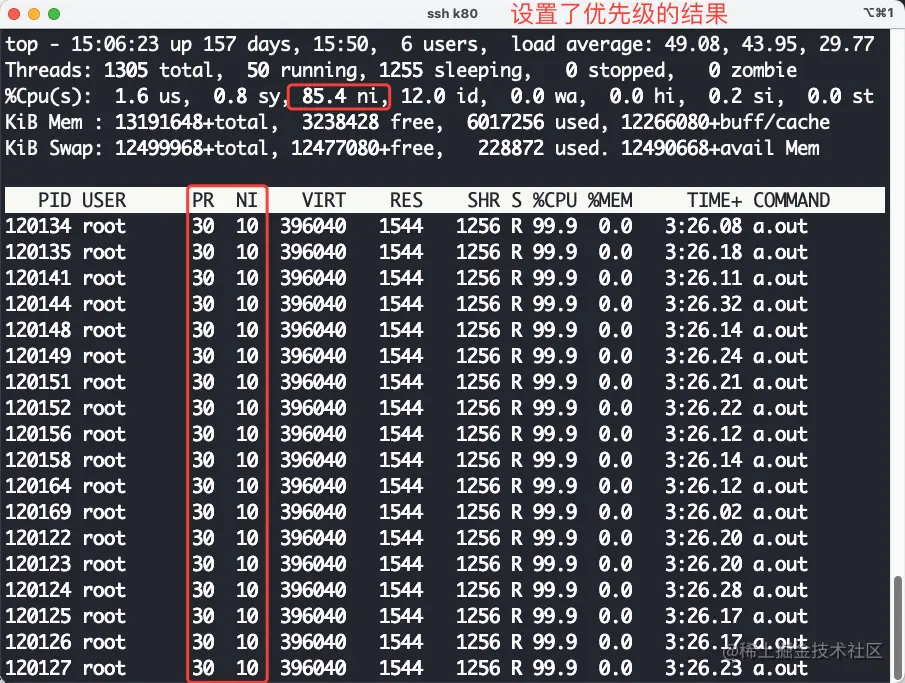
Task: Click PID 120156 in process list
Action: click(38, 434)
